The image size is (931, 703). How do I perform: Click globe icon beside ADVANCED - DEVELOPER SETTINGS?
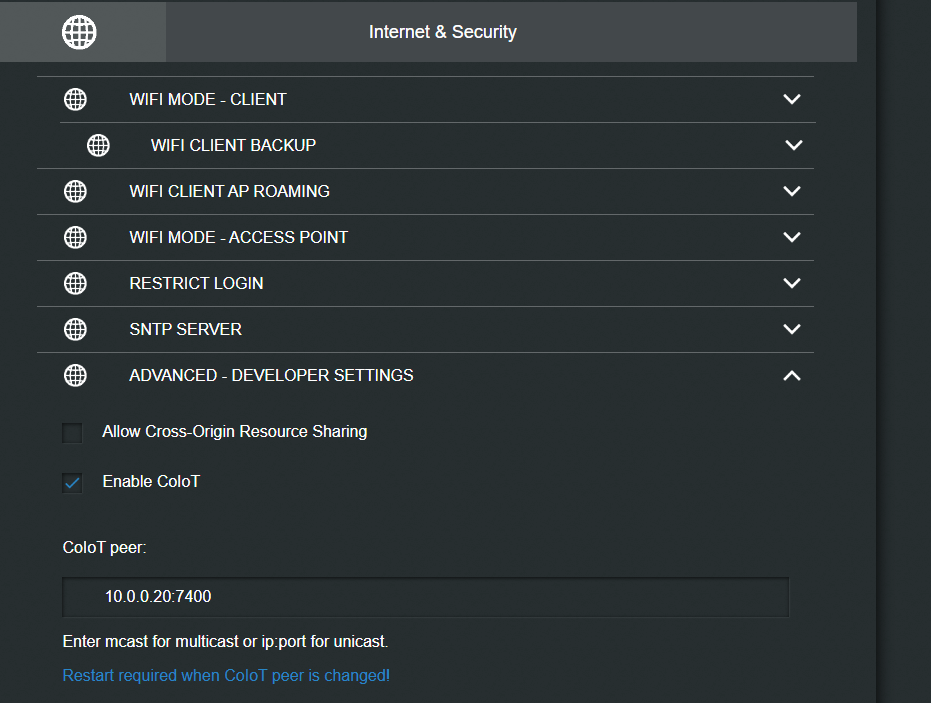point(75,375)
